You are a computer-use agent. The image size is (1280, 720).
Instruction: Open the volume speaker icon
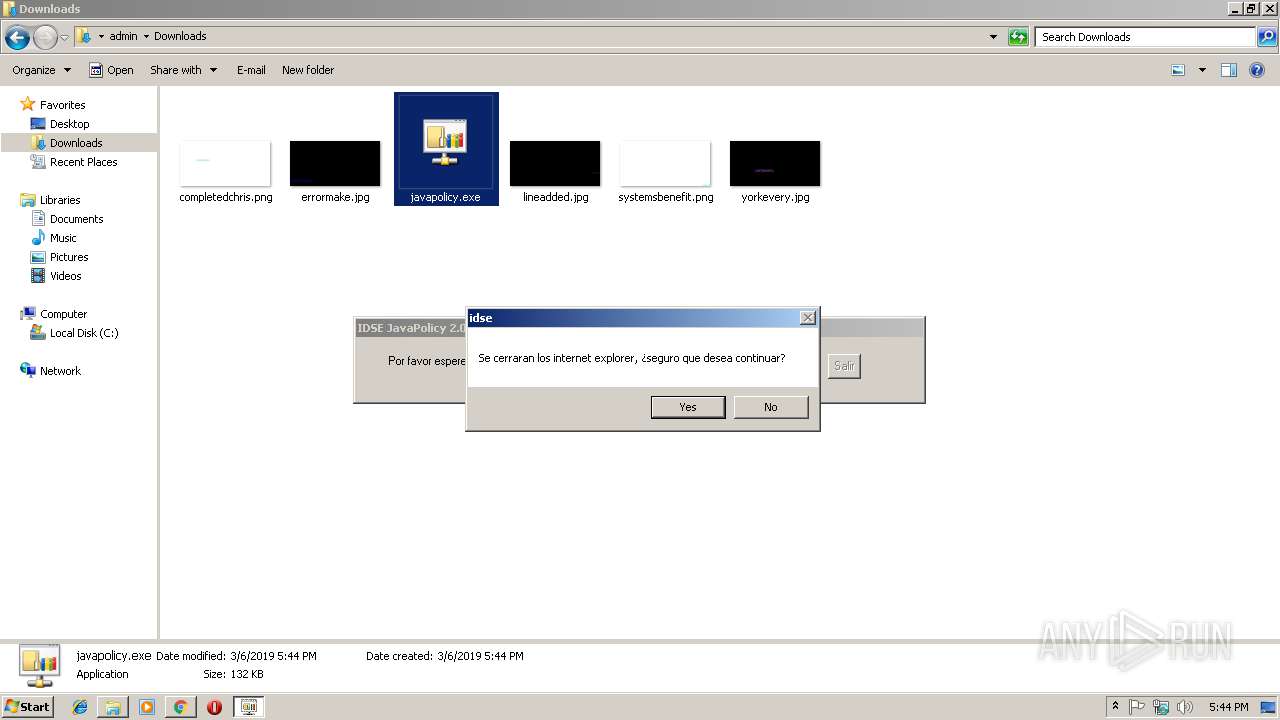(x=1185, y=707)
